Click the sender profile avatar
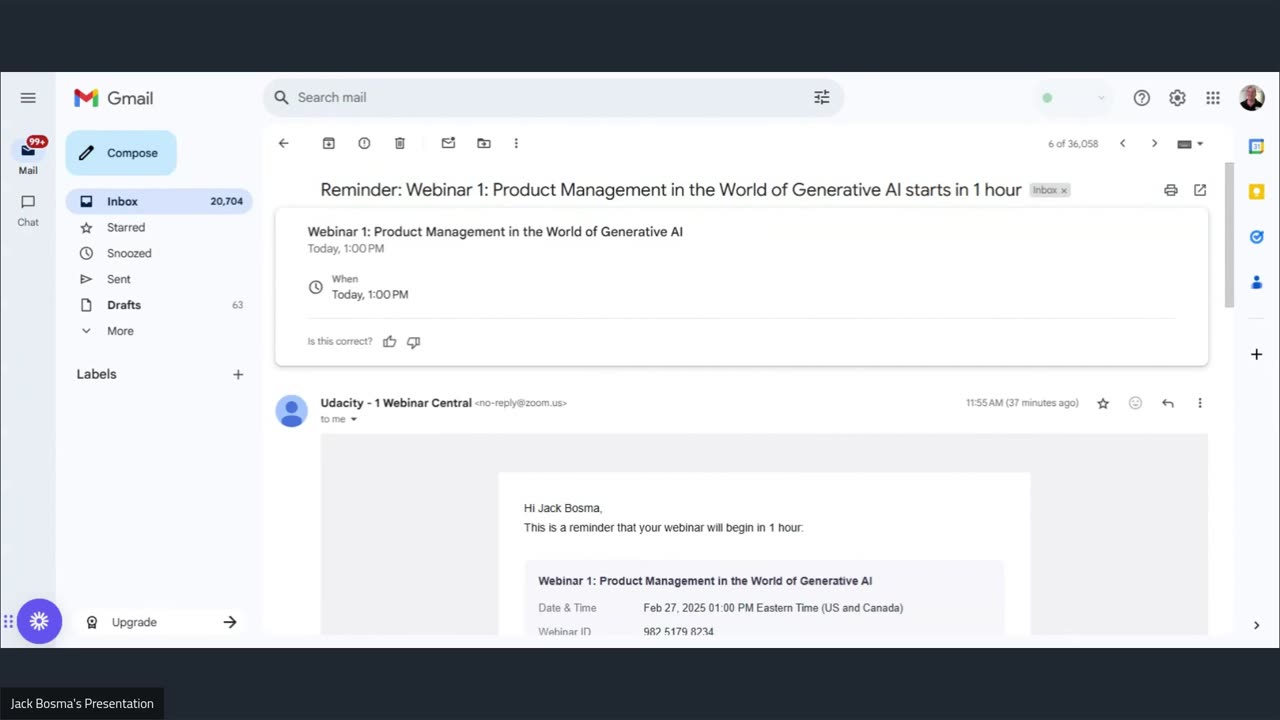Screen dimensions: 1280x720 coord(292,411)
